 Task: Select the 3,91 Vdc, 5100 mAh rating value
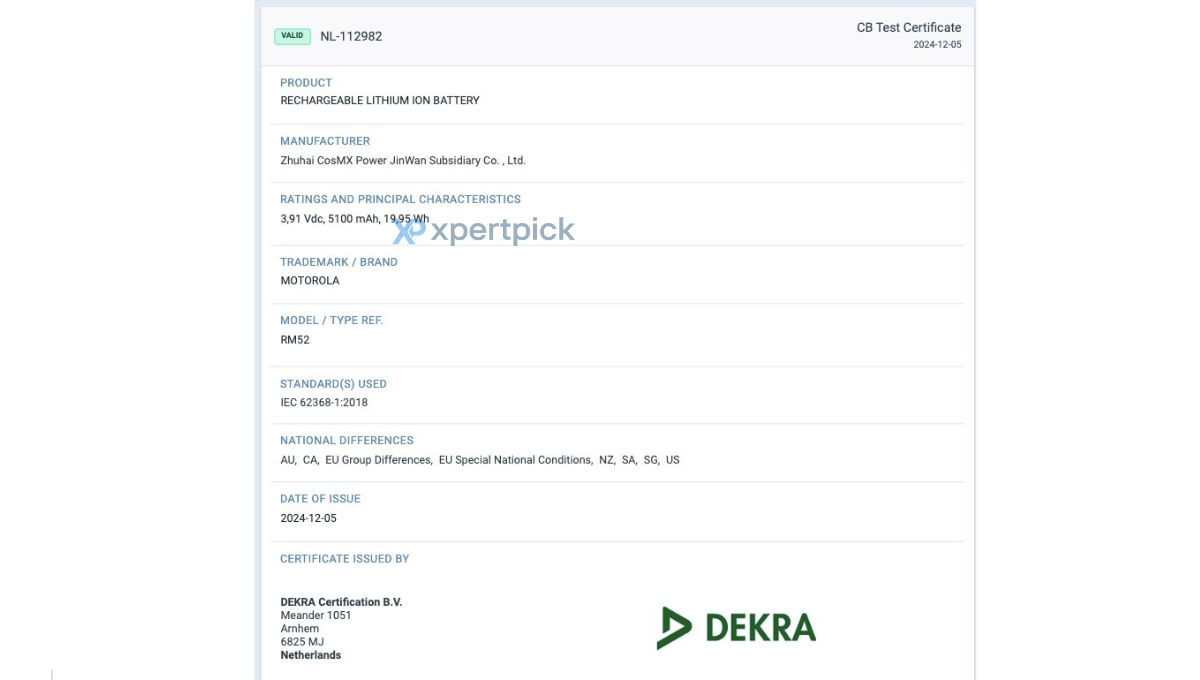tap(355, 219)
